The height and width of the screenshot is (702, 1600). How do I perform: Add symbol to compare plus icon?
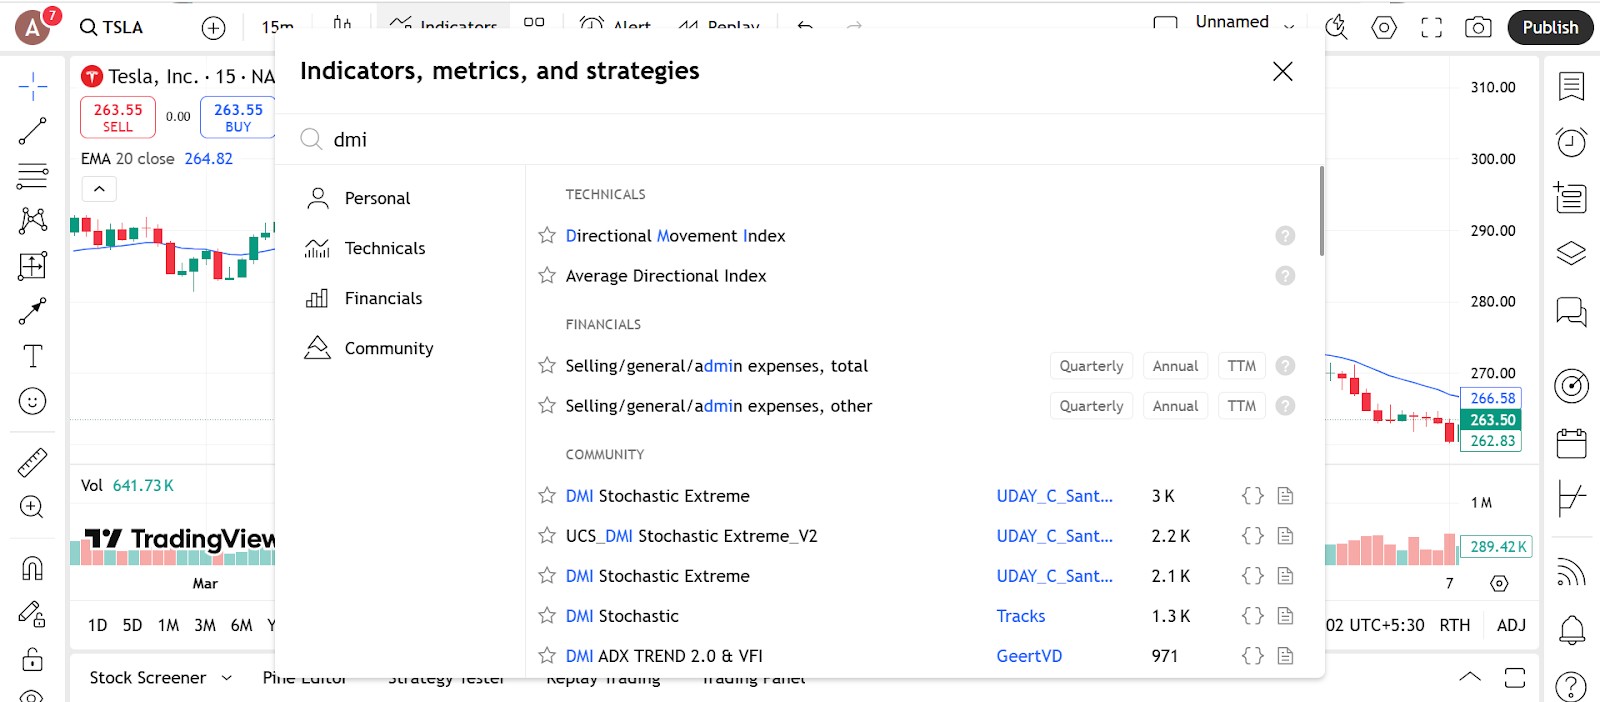(213, 28)
